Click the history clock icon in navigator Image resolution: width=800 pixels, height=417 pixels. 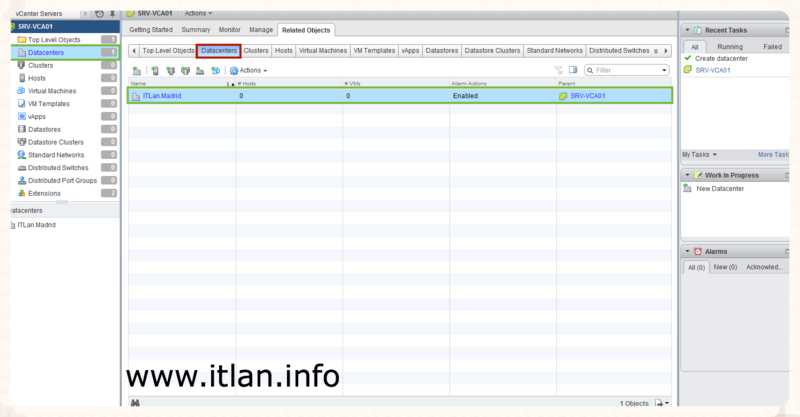point(98,13)
